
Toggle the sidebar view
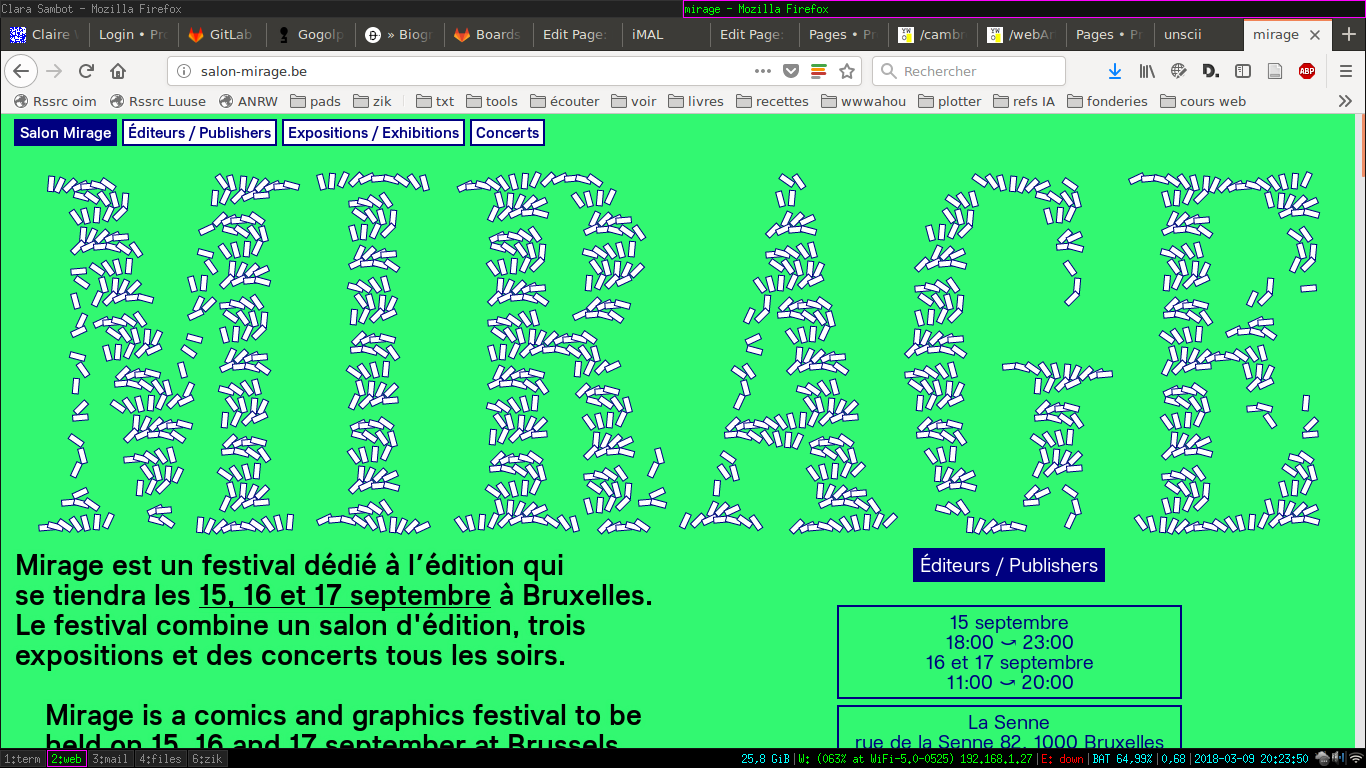tap(1243, 71)
